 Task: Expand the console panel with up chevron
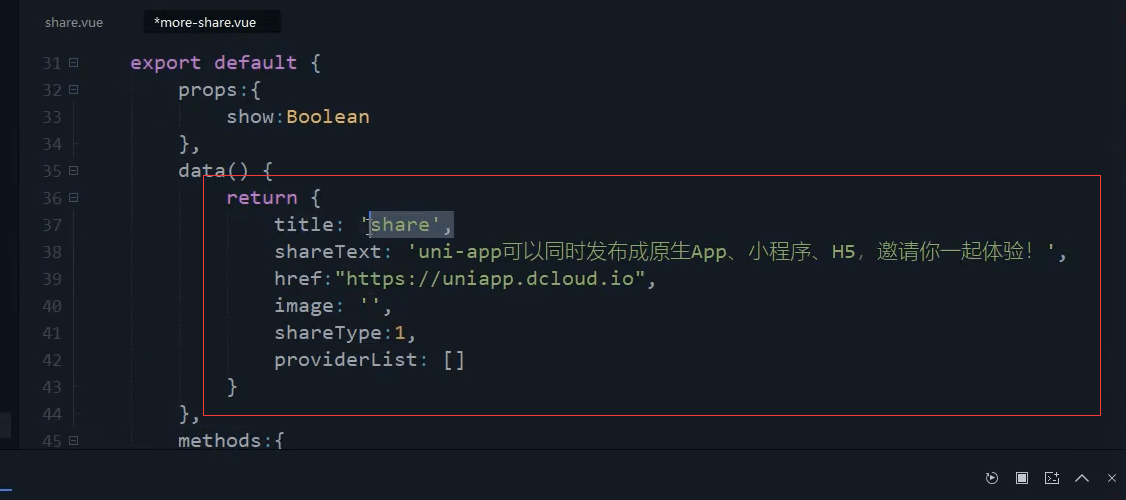point(1081,478)
